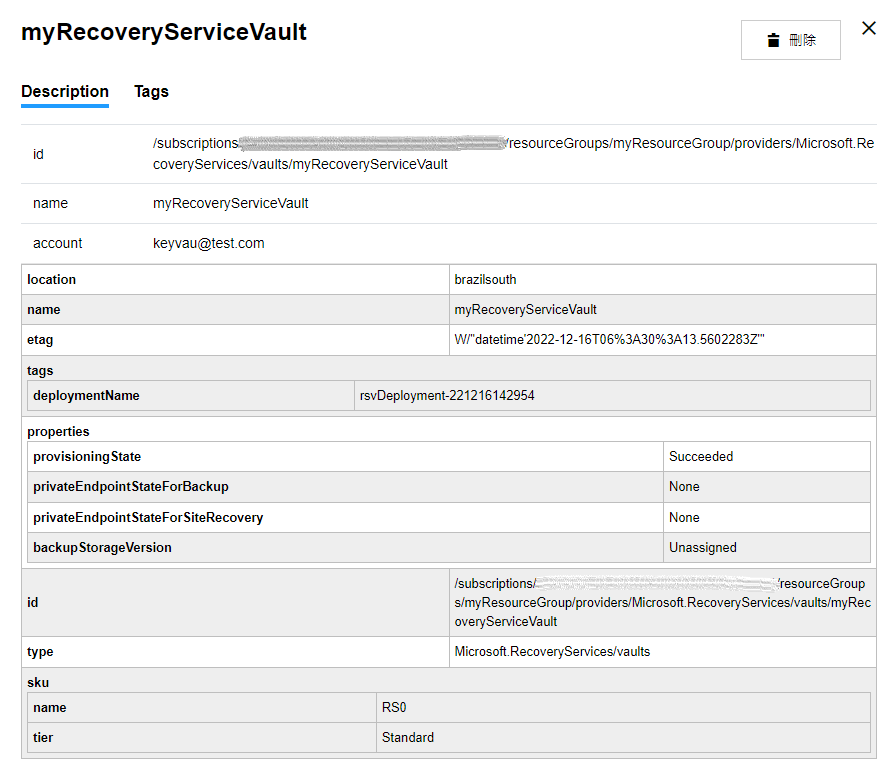Screen dimensions: 895x775
Task: Select the sku section heading
Action: tap(38, 683)
